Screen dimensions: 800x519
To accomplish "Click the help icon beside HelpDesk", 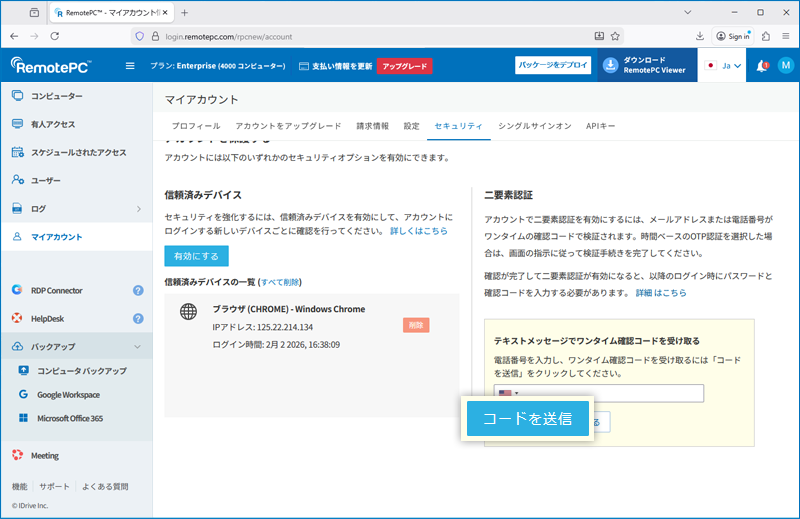I will [138, 318].
